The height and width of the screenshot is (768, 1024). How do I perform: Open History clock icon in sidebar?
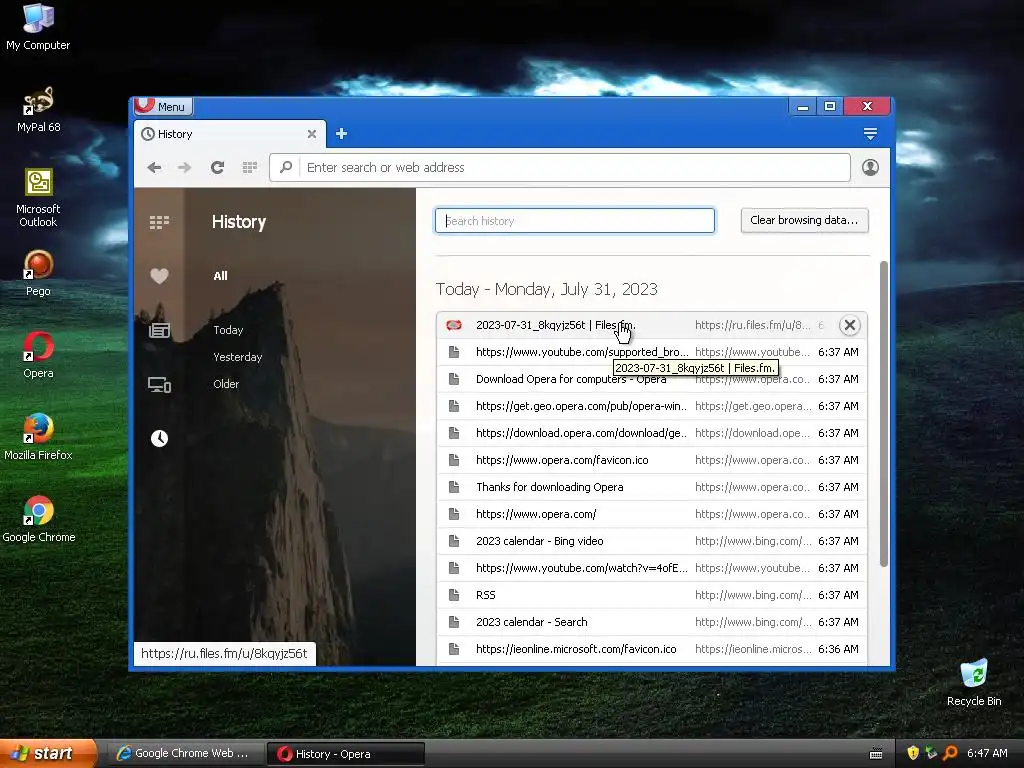point(159,438)
